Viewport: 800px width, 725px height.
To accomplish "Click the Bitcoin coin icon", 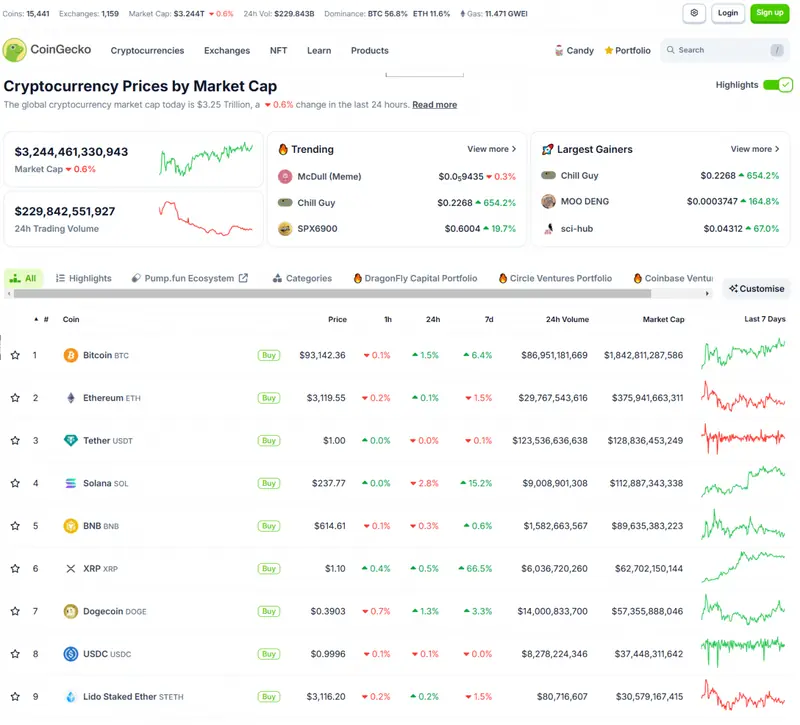I will point(70,355).
